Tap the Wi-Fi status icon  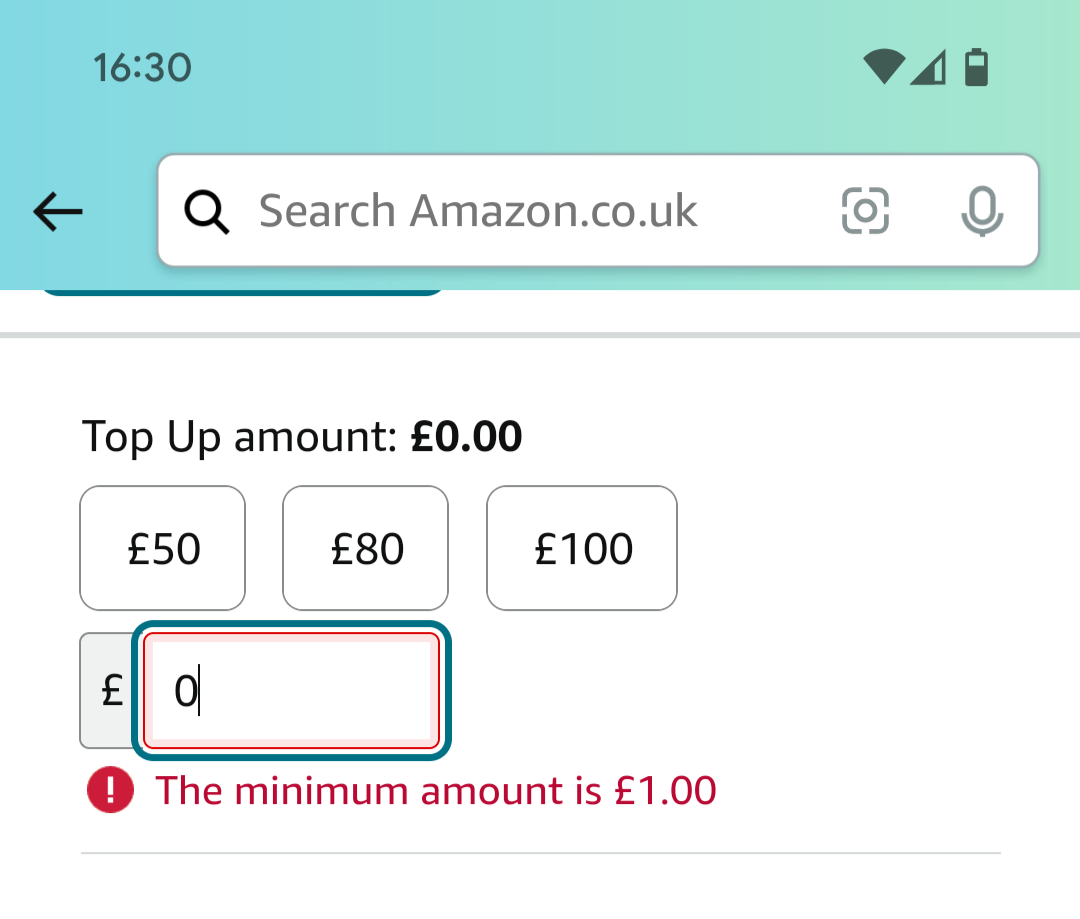[x=884, y=67]
